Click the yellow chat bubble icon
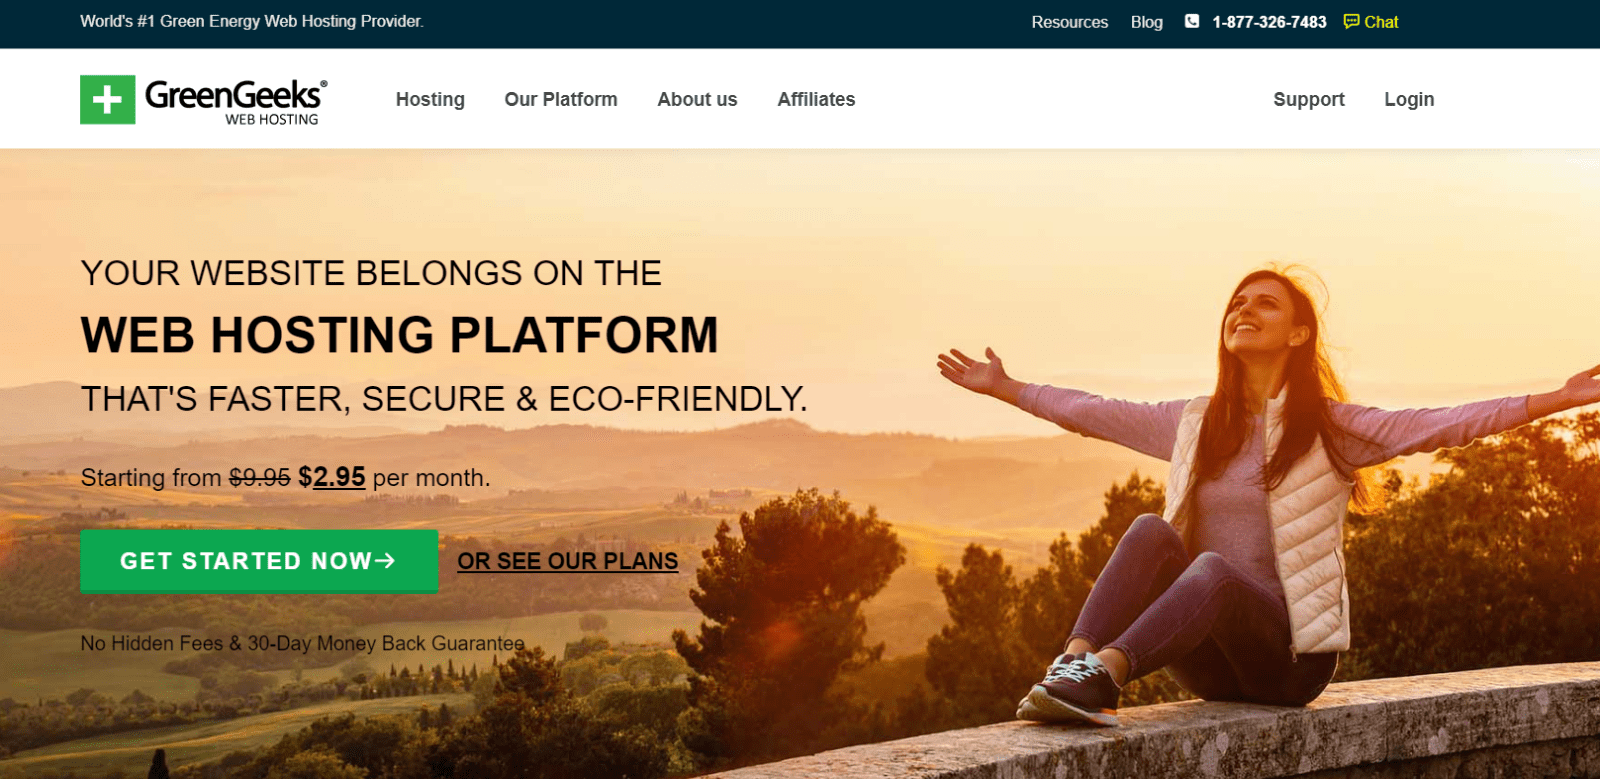The height and width of the screenshot is (779, 1600). (1351, 21)
